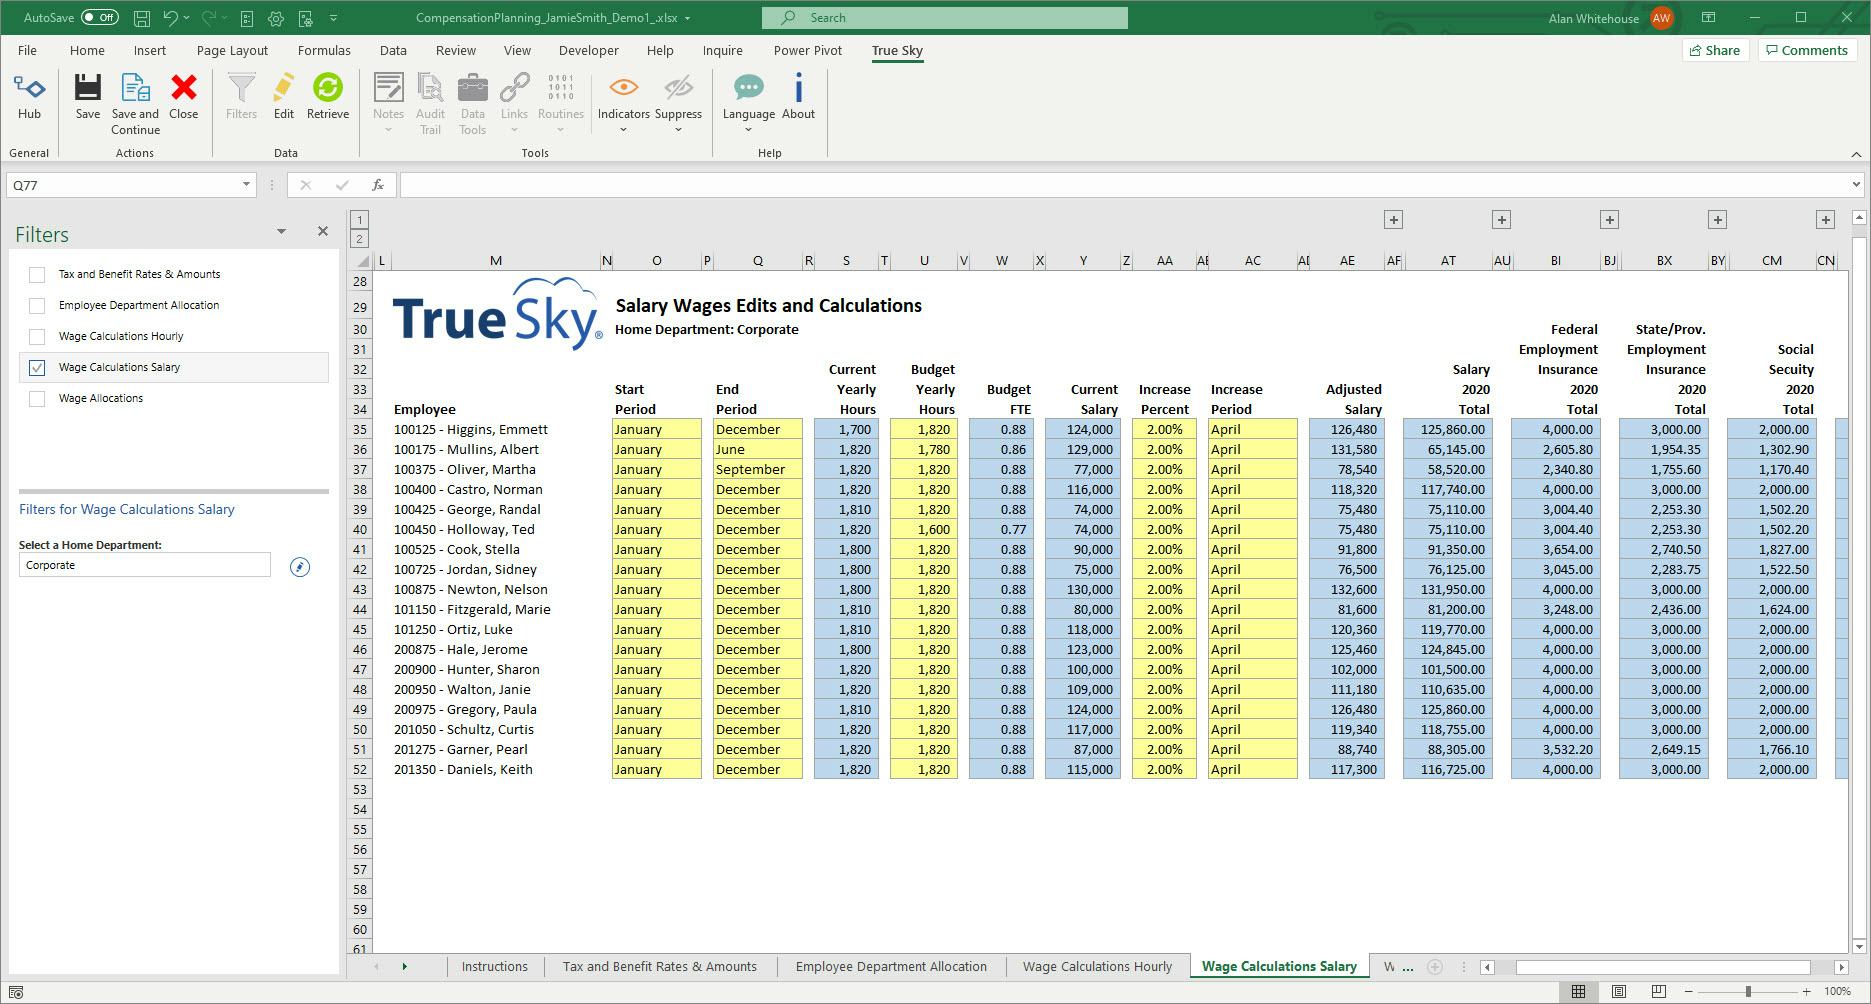
Task: Enable the Wage Calculations Hourly filter checkbox
Action: coord(37,336)
